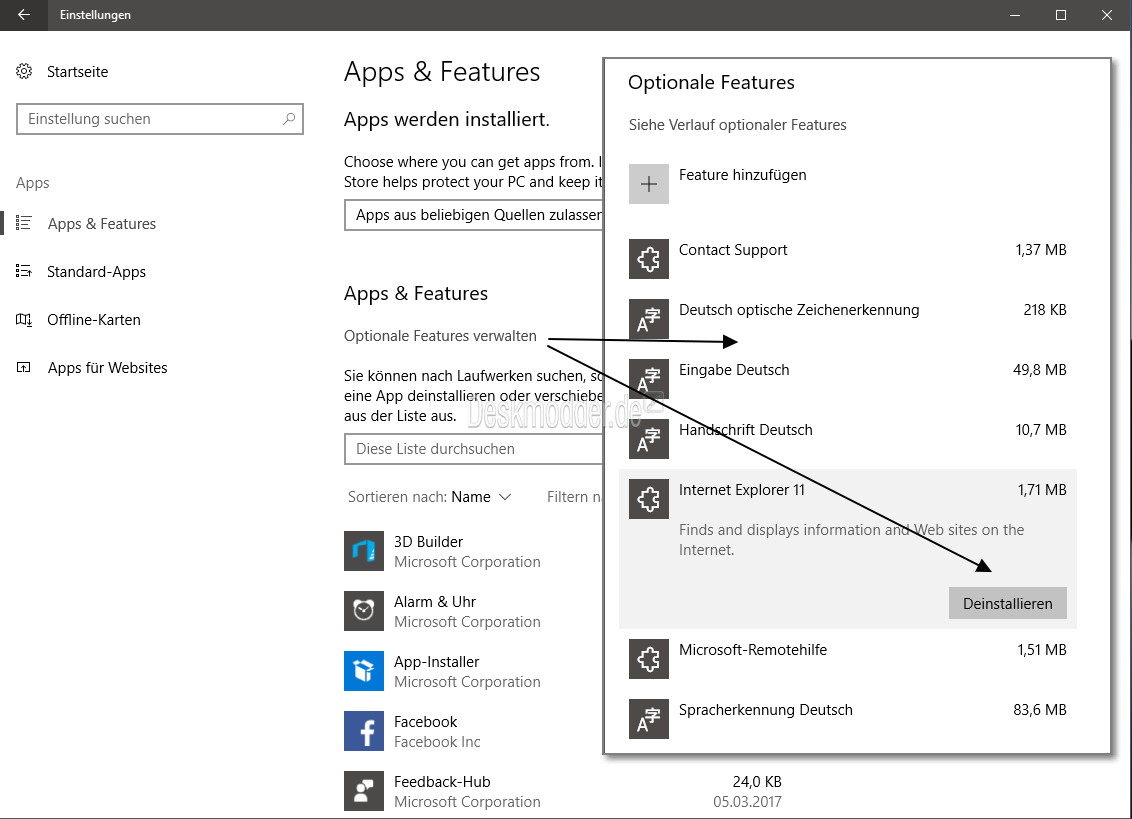Open Siehe Verlauf optionaler Features link

tap(737, 124)
